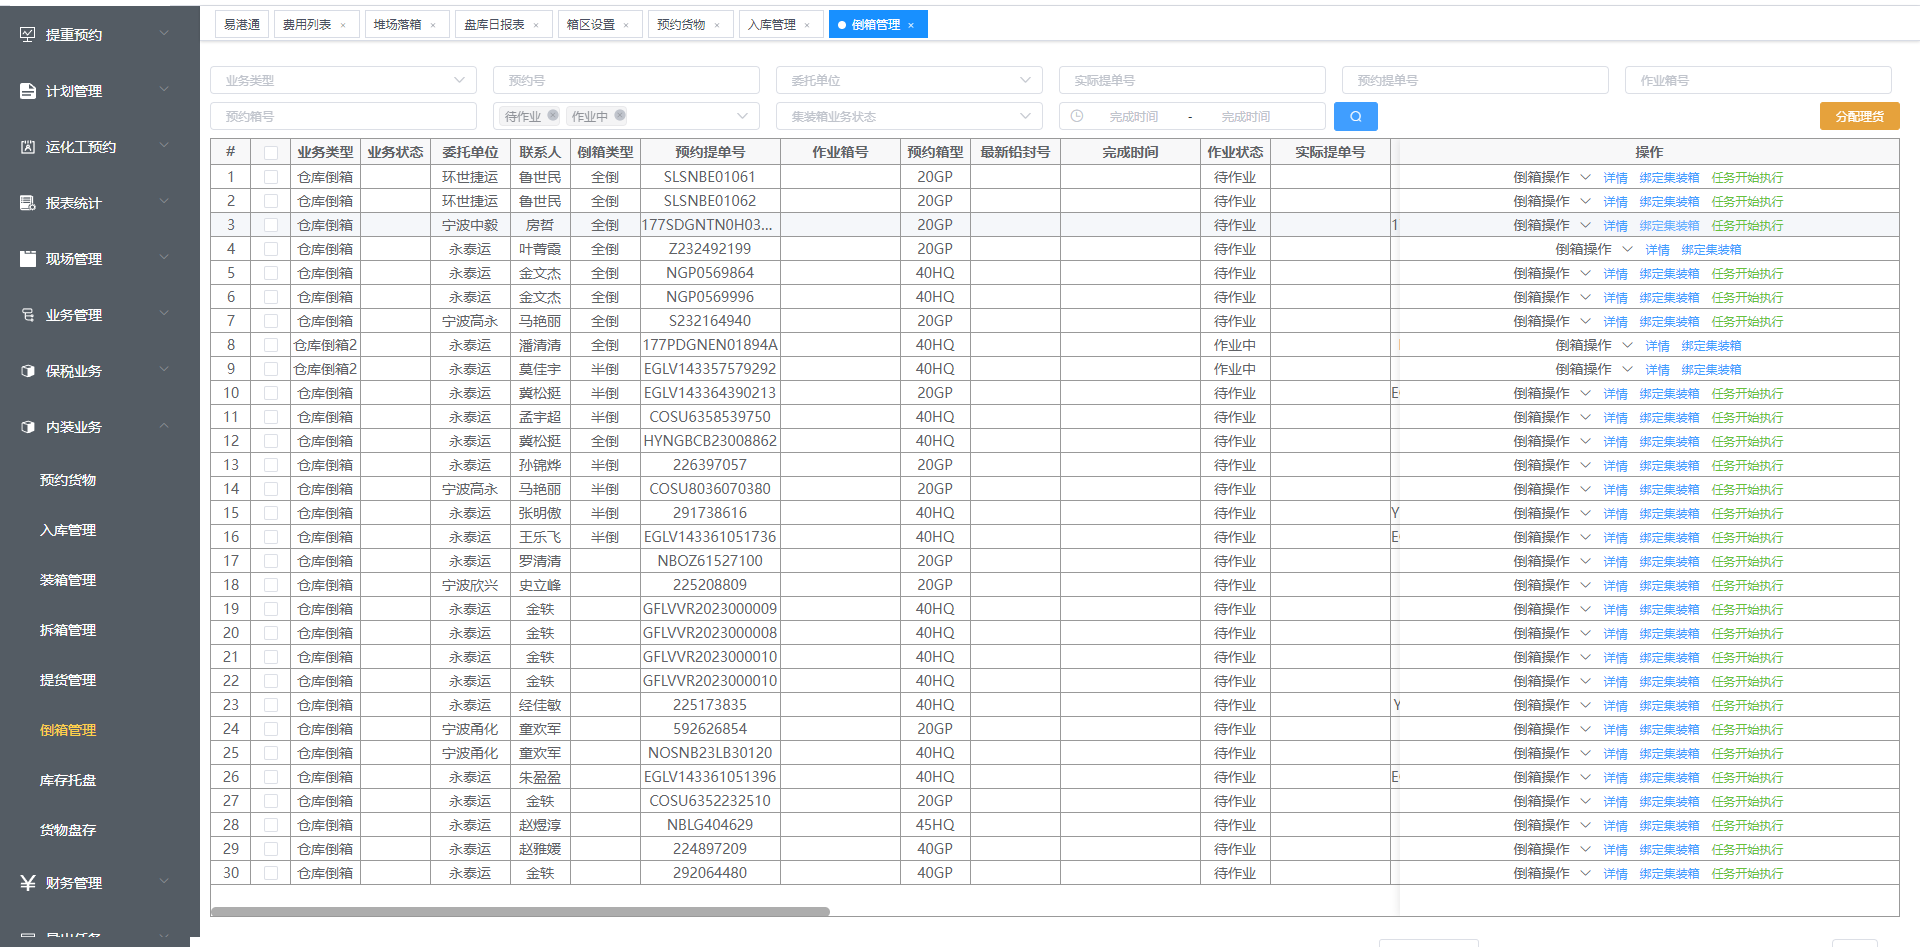Open the 委托单位 dropdown filter
This screenshot has width=1920, height=947.
909,80
